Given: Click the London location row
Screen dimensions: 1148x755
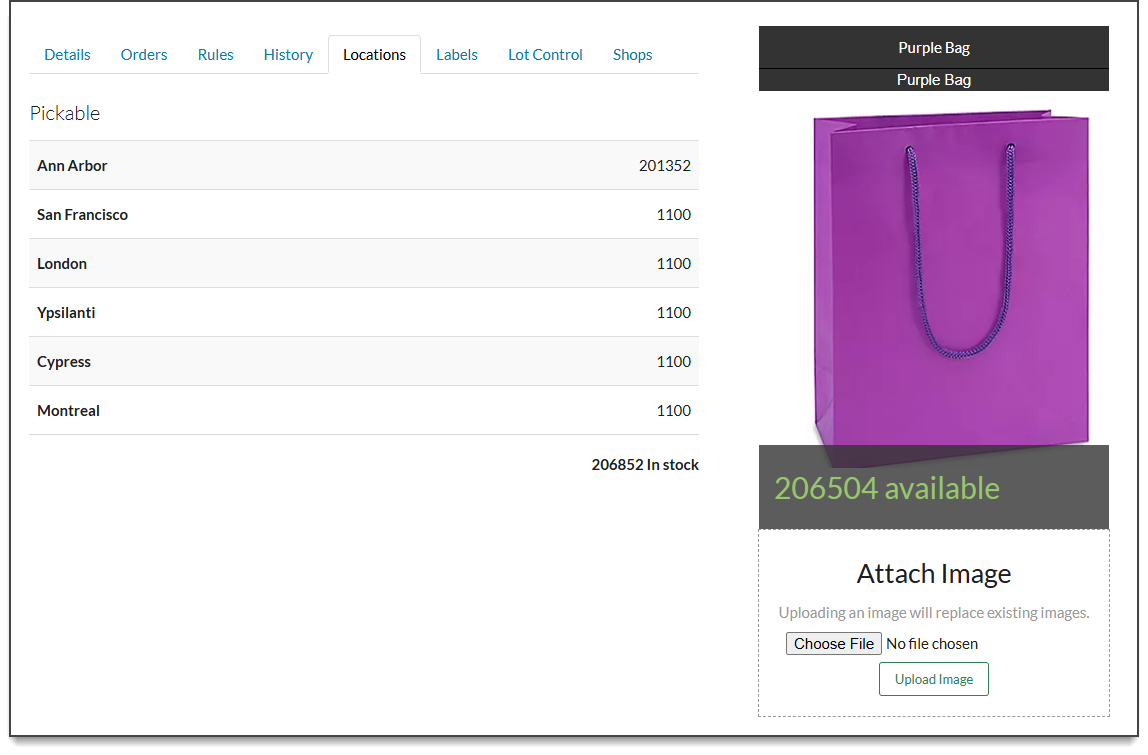Looking at the screenshot, I should [x=364, y=264].
